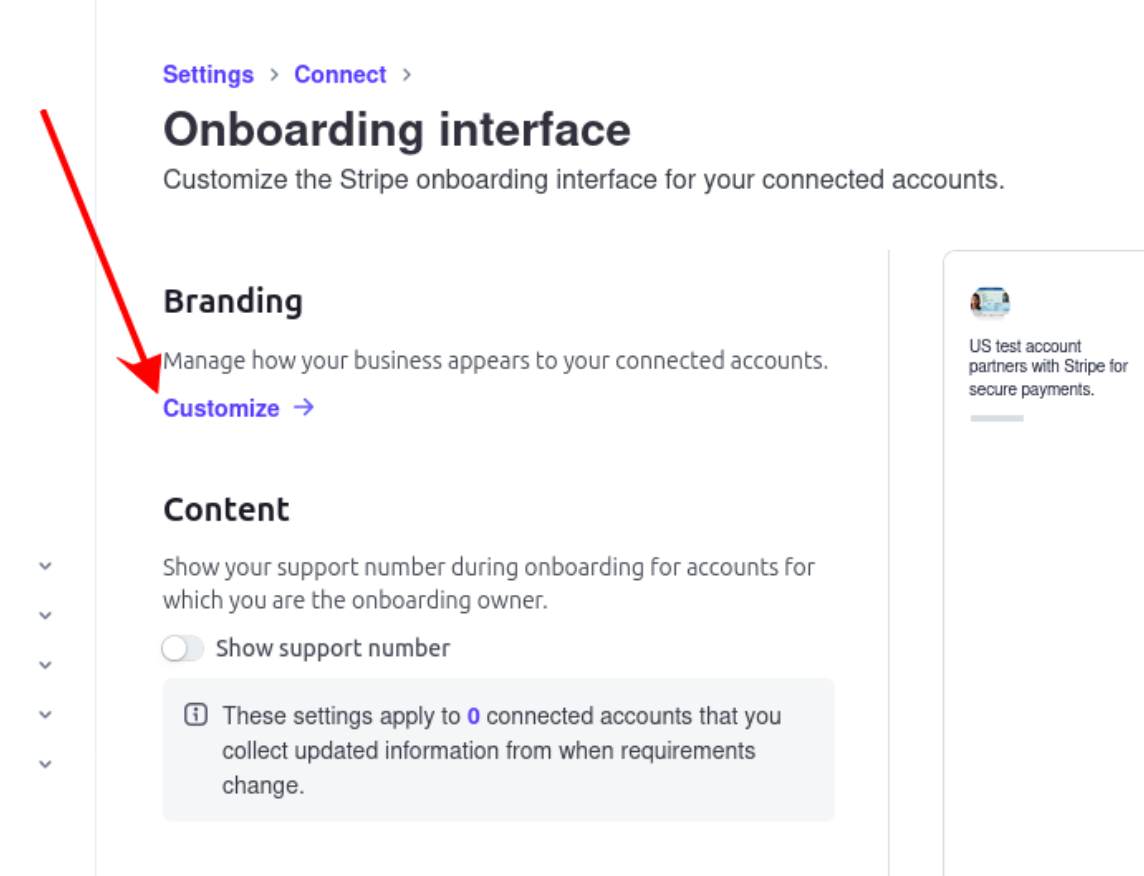
Task: Open the Connect breadcrumb link
Action: coord(340,75)
